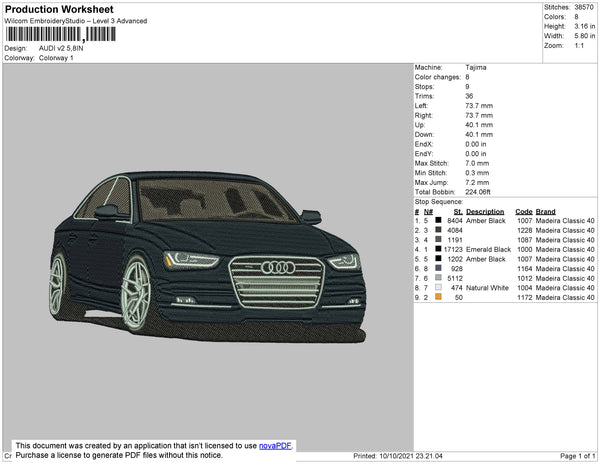Click the Audi car embroidery preview

pos(208,257)
